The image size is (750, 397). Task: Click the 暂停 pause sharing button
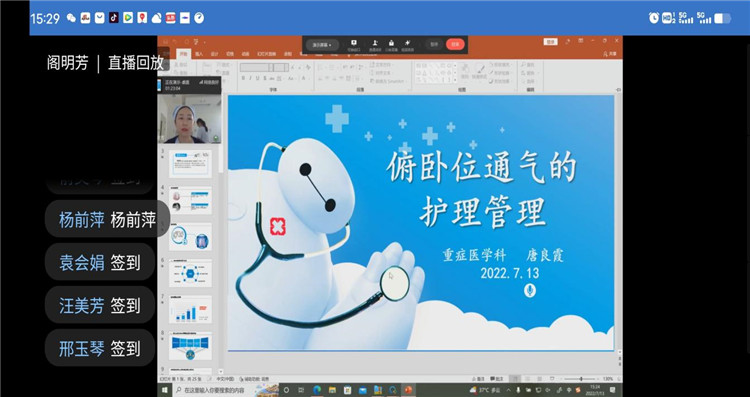click(434, 44)
